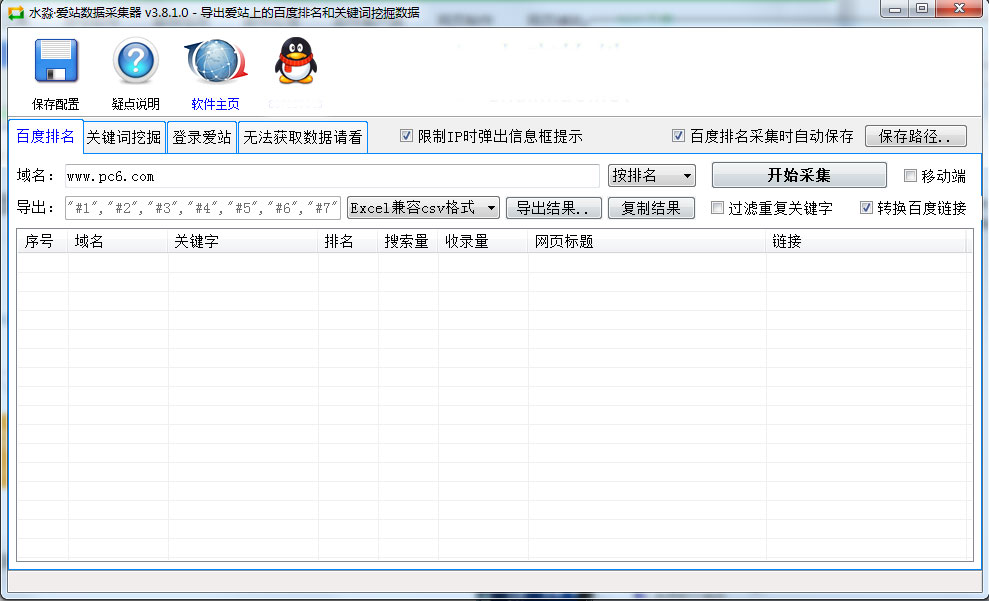Open the 无法获取数据请看 tab

[x=303, y=137]
